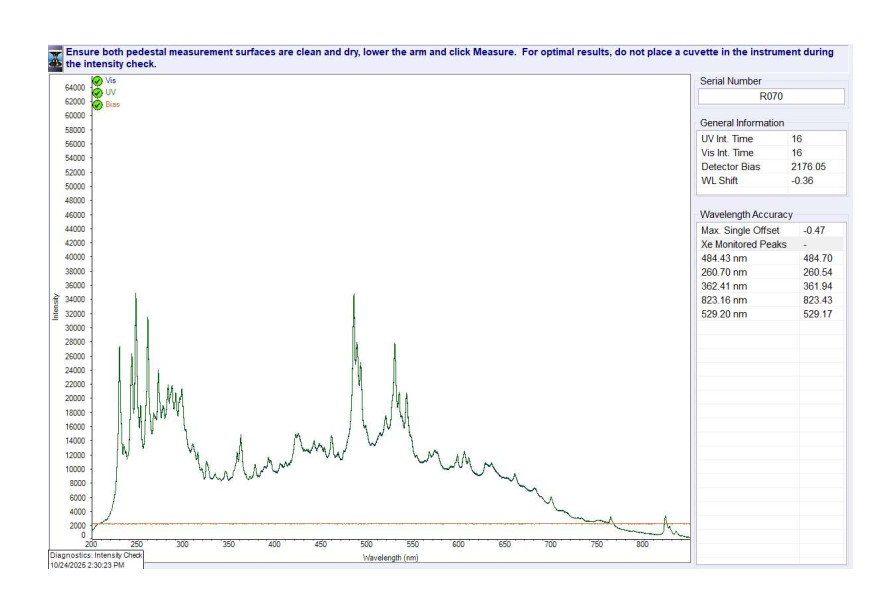Click the WL Shift value -0.36

[803, 181]
